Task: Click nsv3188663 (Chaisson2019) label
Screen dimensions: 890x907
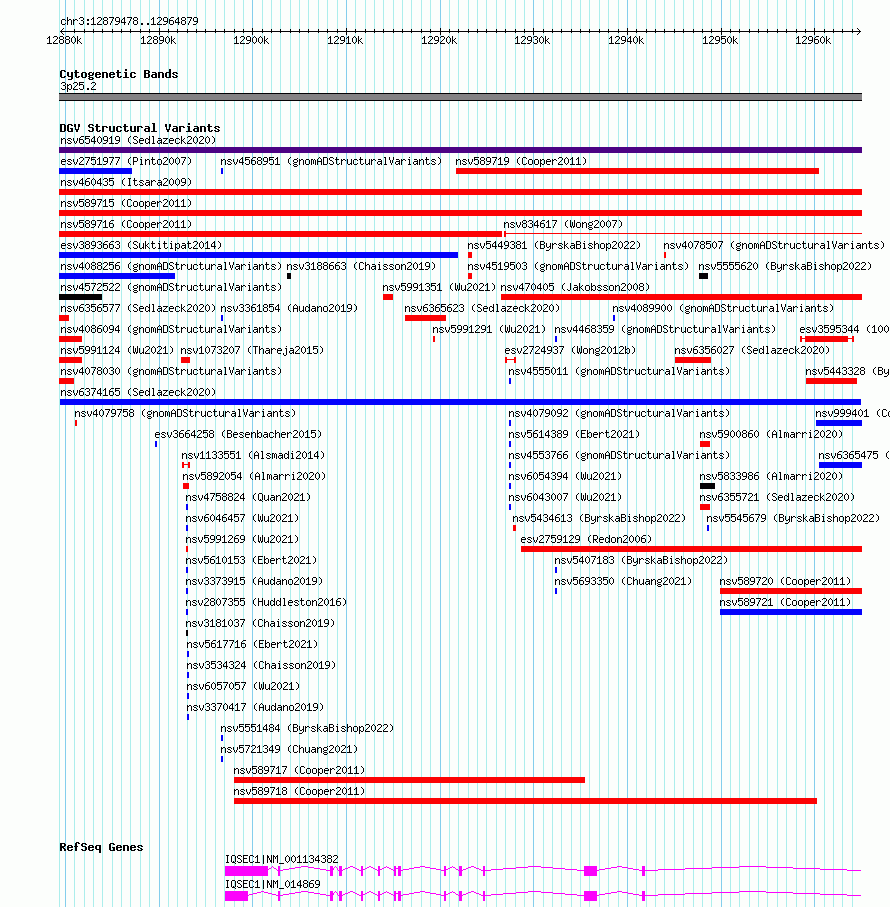Action: (x=361, y=266)
